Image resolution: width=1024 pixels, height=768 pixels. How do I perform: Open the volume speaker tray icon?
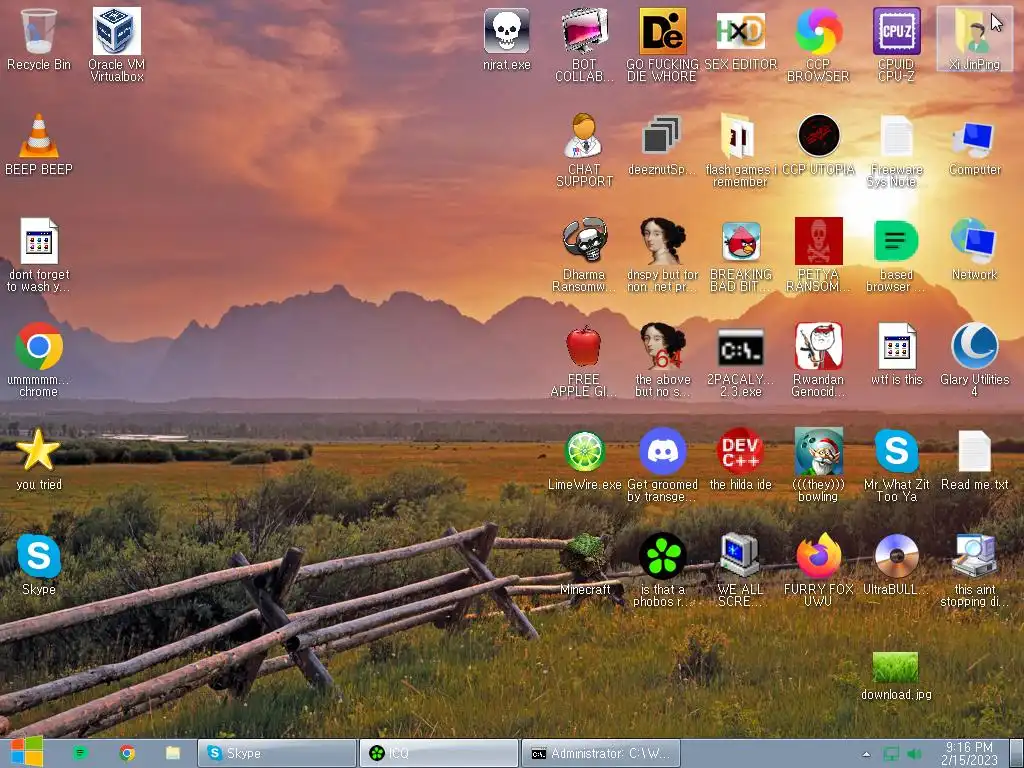(x=914, y=754)
